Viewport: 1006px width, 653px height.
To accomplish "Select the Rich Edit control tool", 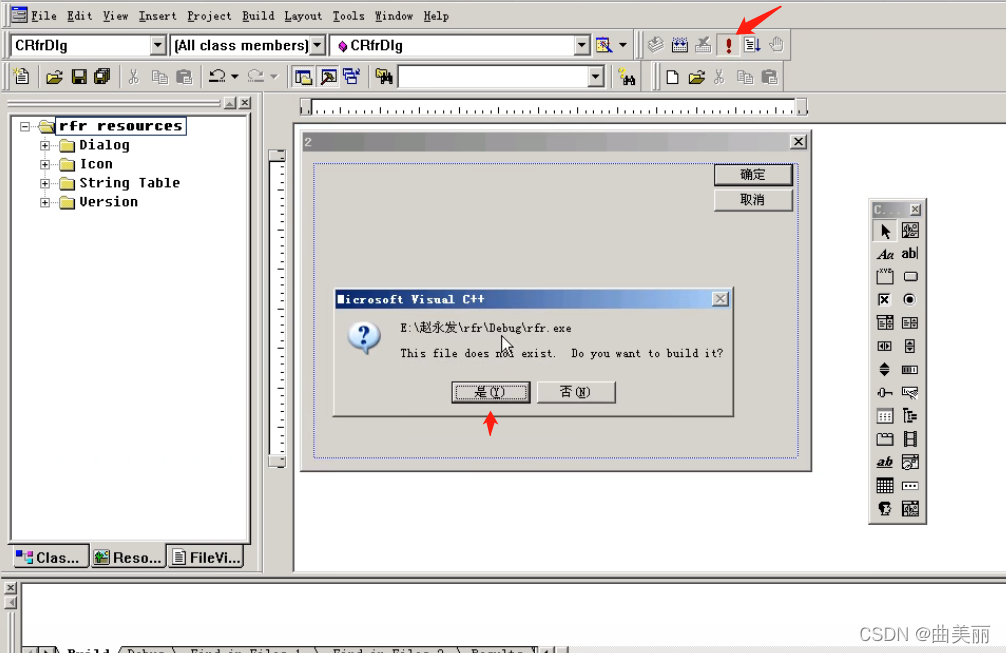I will 885,462.
